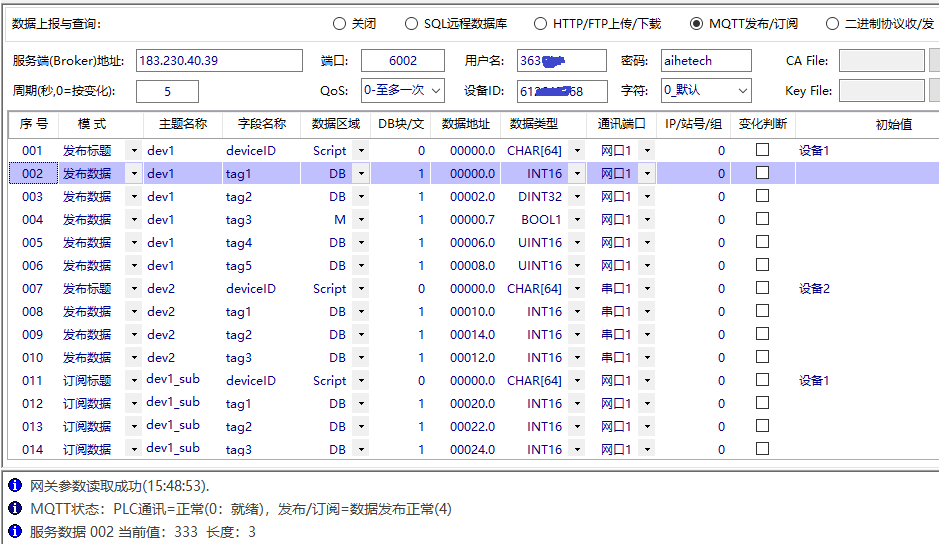Viewport: 940px width, 545px height.
Task: Open the 模式 dropdown in row 011
Action: (x=134, y=381)
